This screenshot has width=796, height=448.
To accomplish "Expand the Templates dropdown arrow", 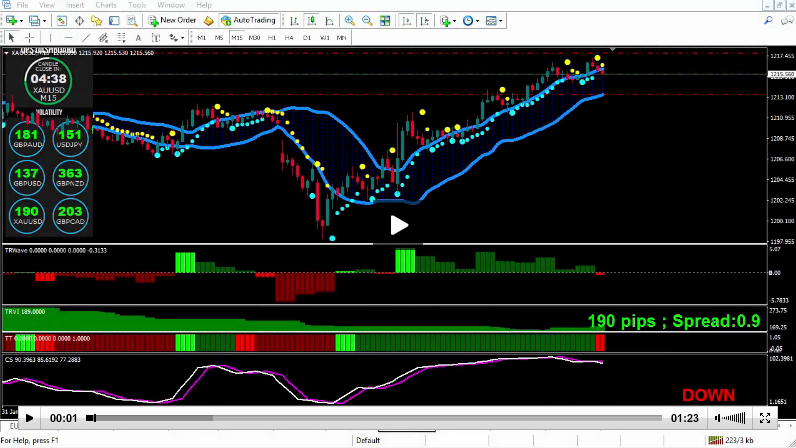I will [501, 21].
